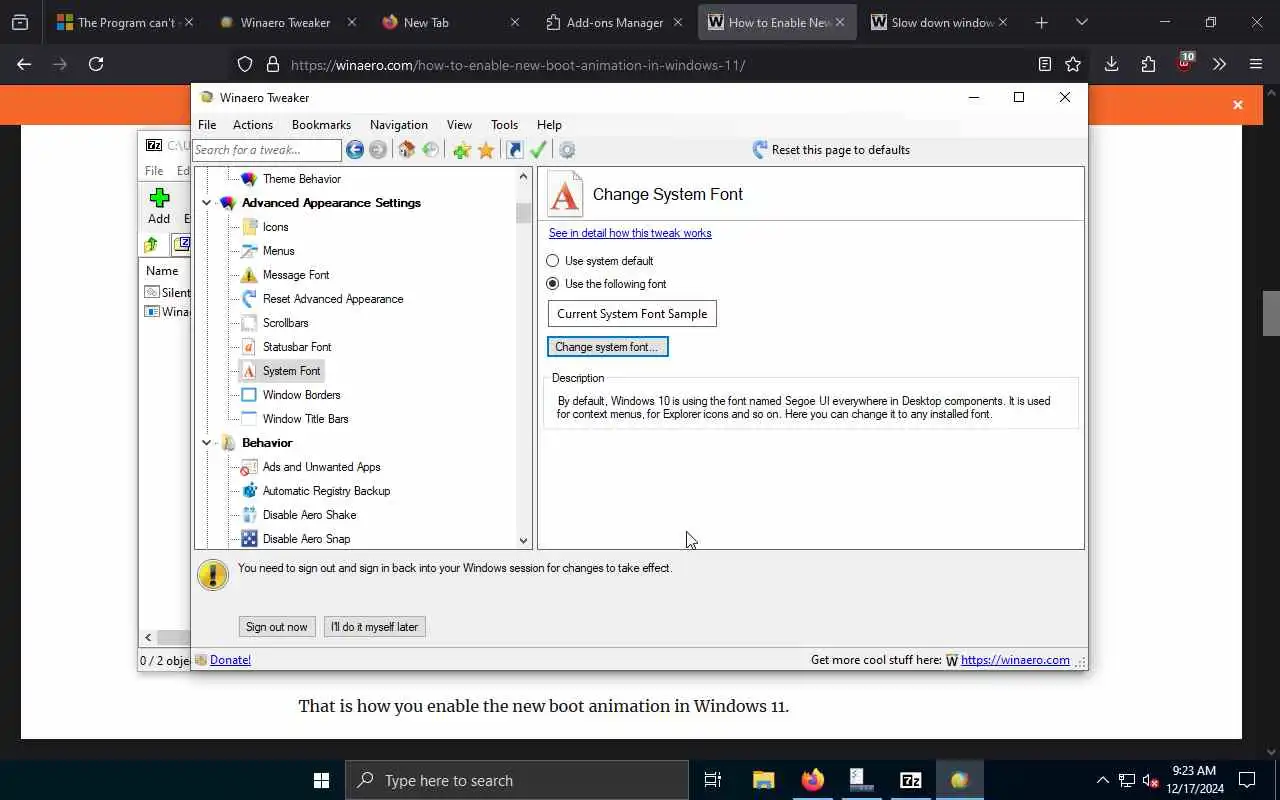Open the Menus tweak in the tree
Image resolution: width=1280 pixels, height=800 pixels.
click(x=278, y=251)
